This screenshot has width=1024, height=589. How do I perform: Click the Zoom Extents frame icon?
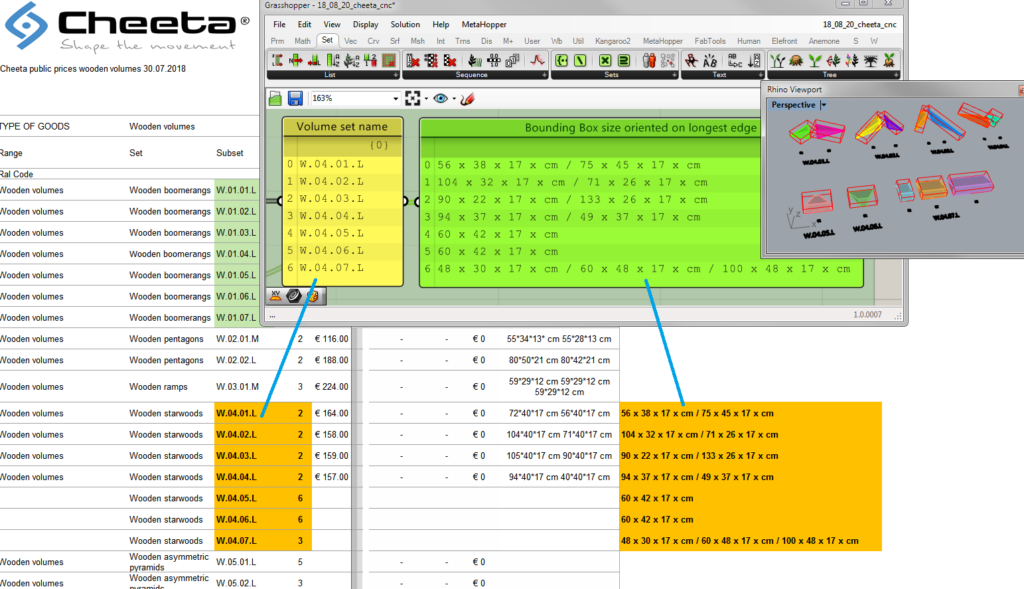[413, 99]
